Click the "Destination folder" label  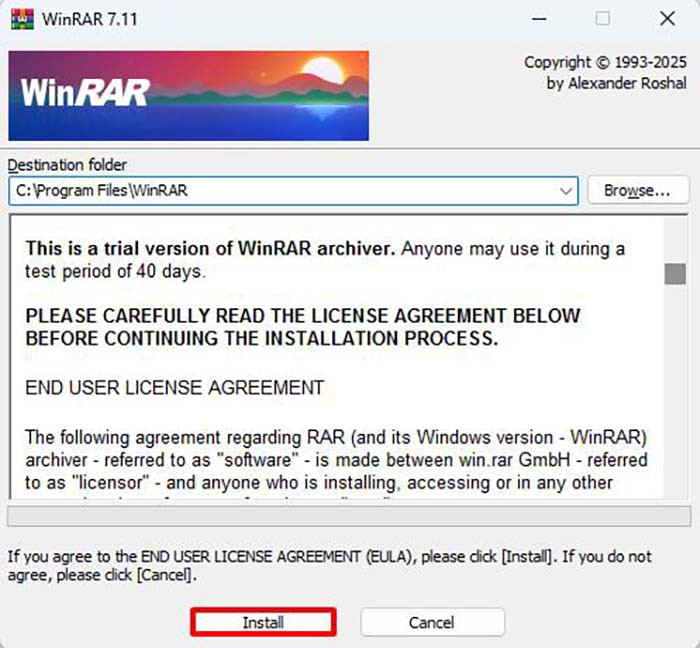[67, 165]
